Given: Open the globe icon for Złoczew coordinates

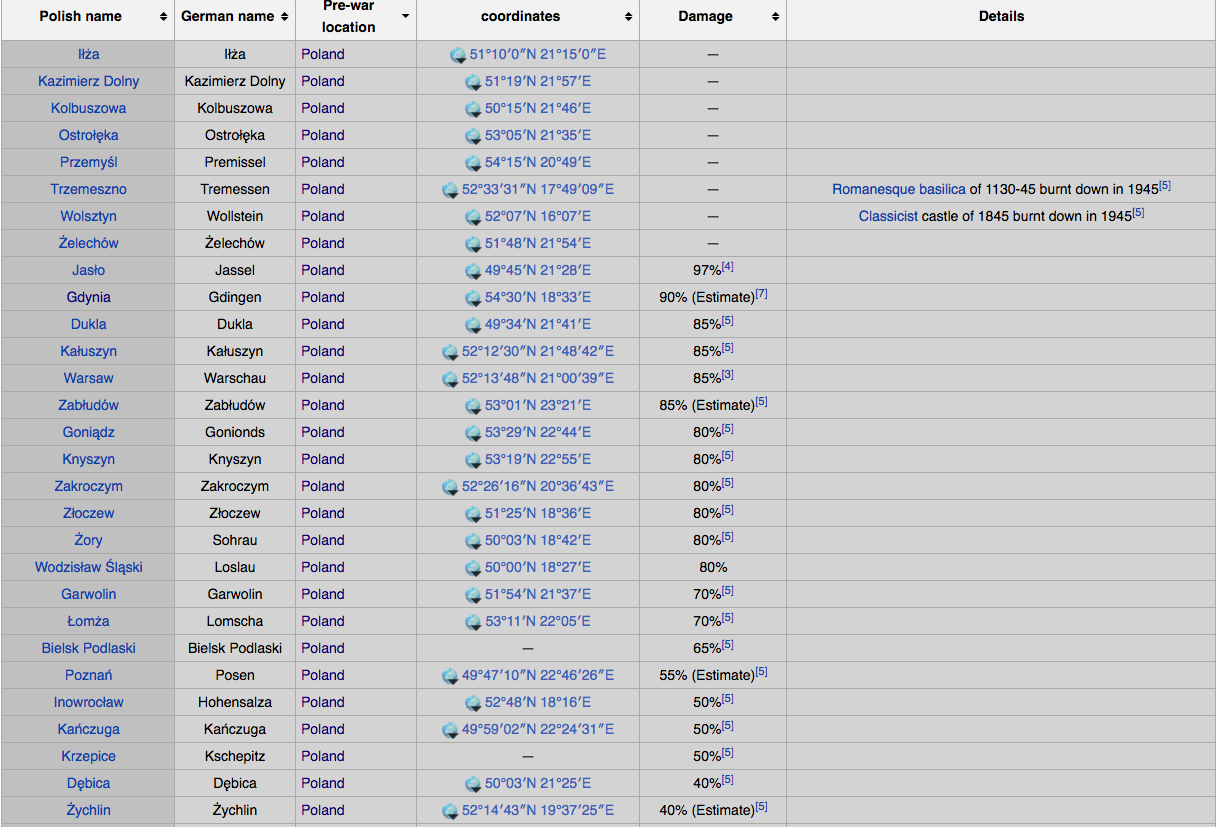Looking at the screenshot, I should point(473,514).
